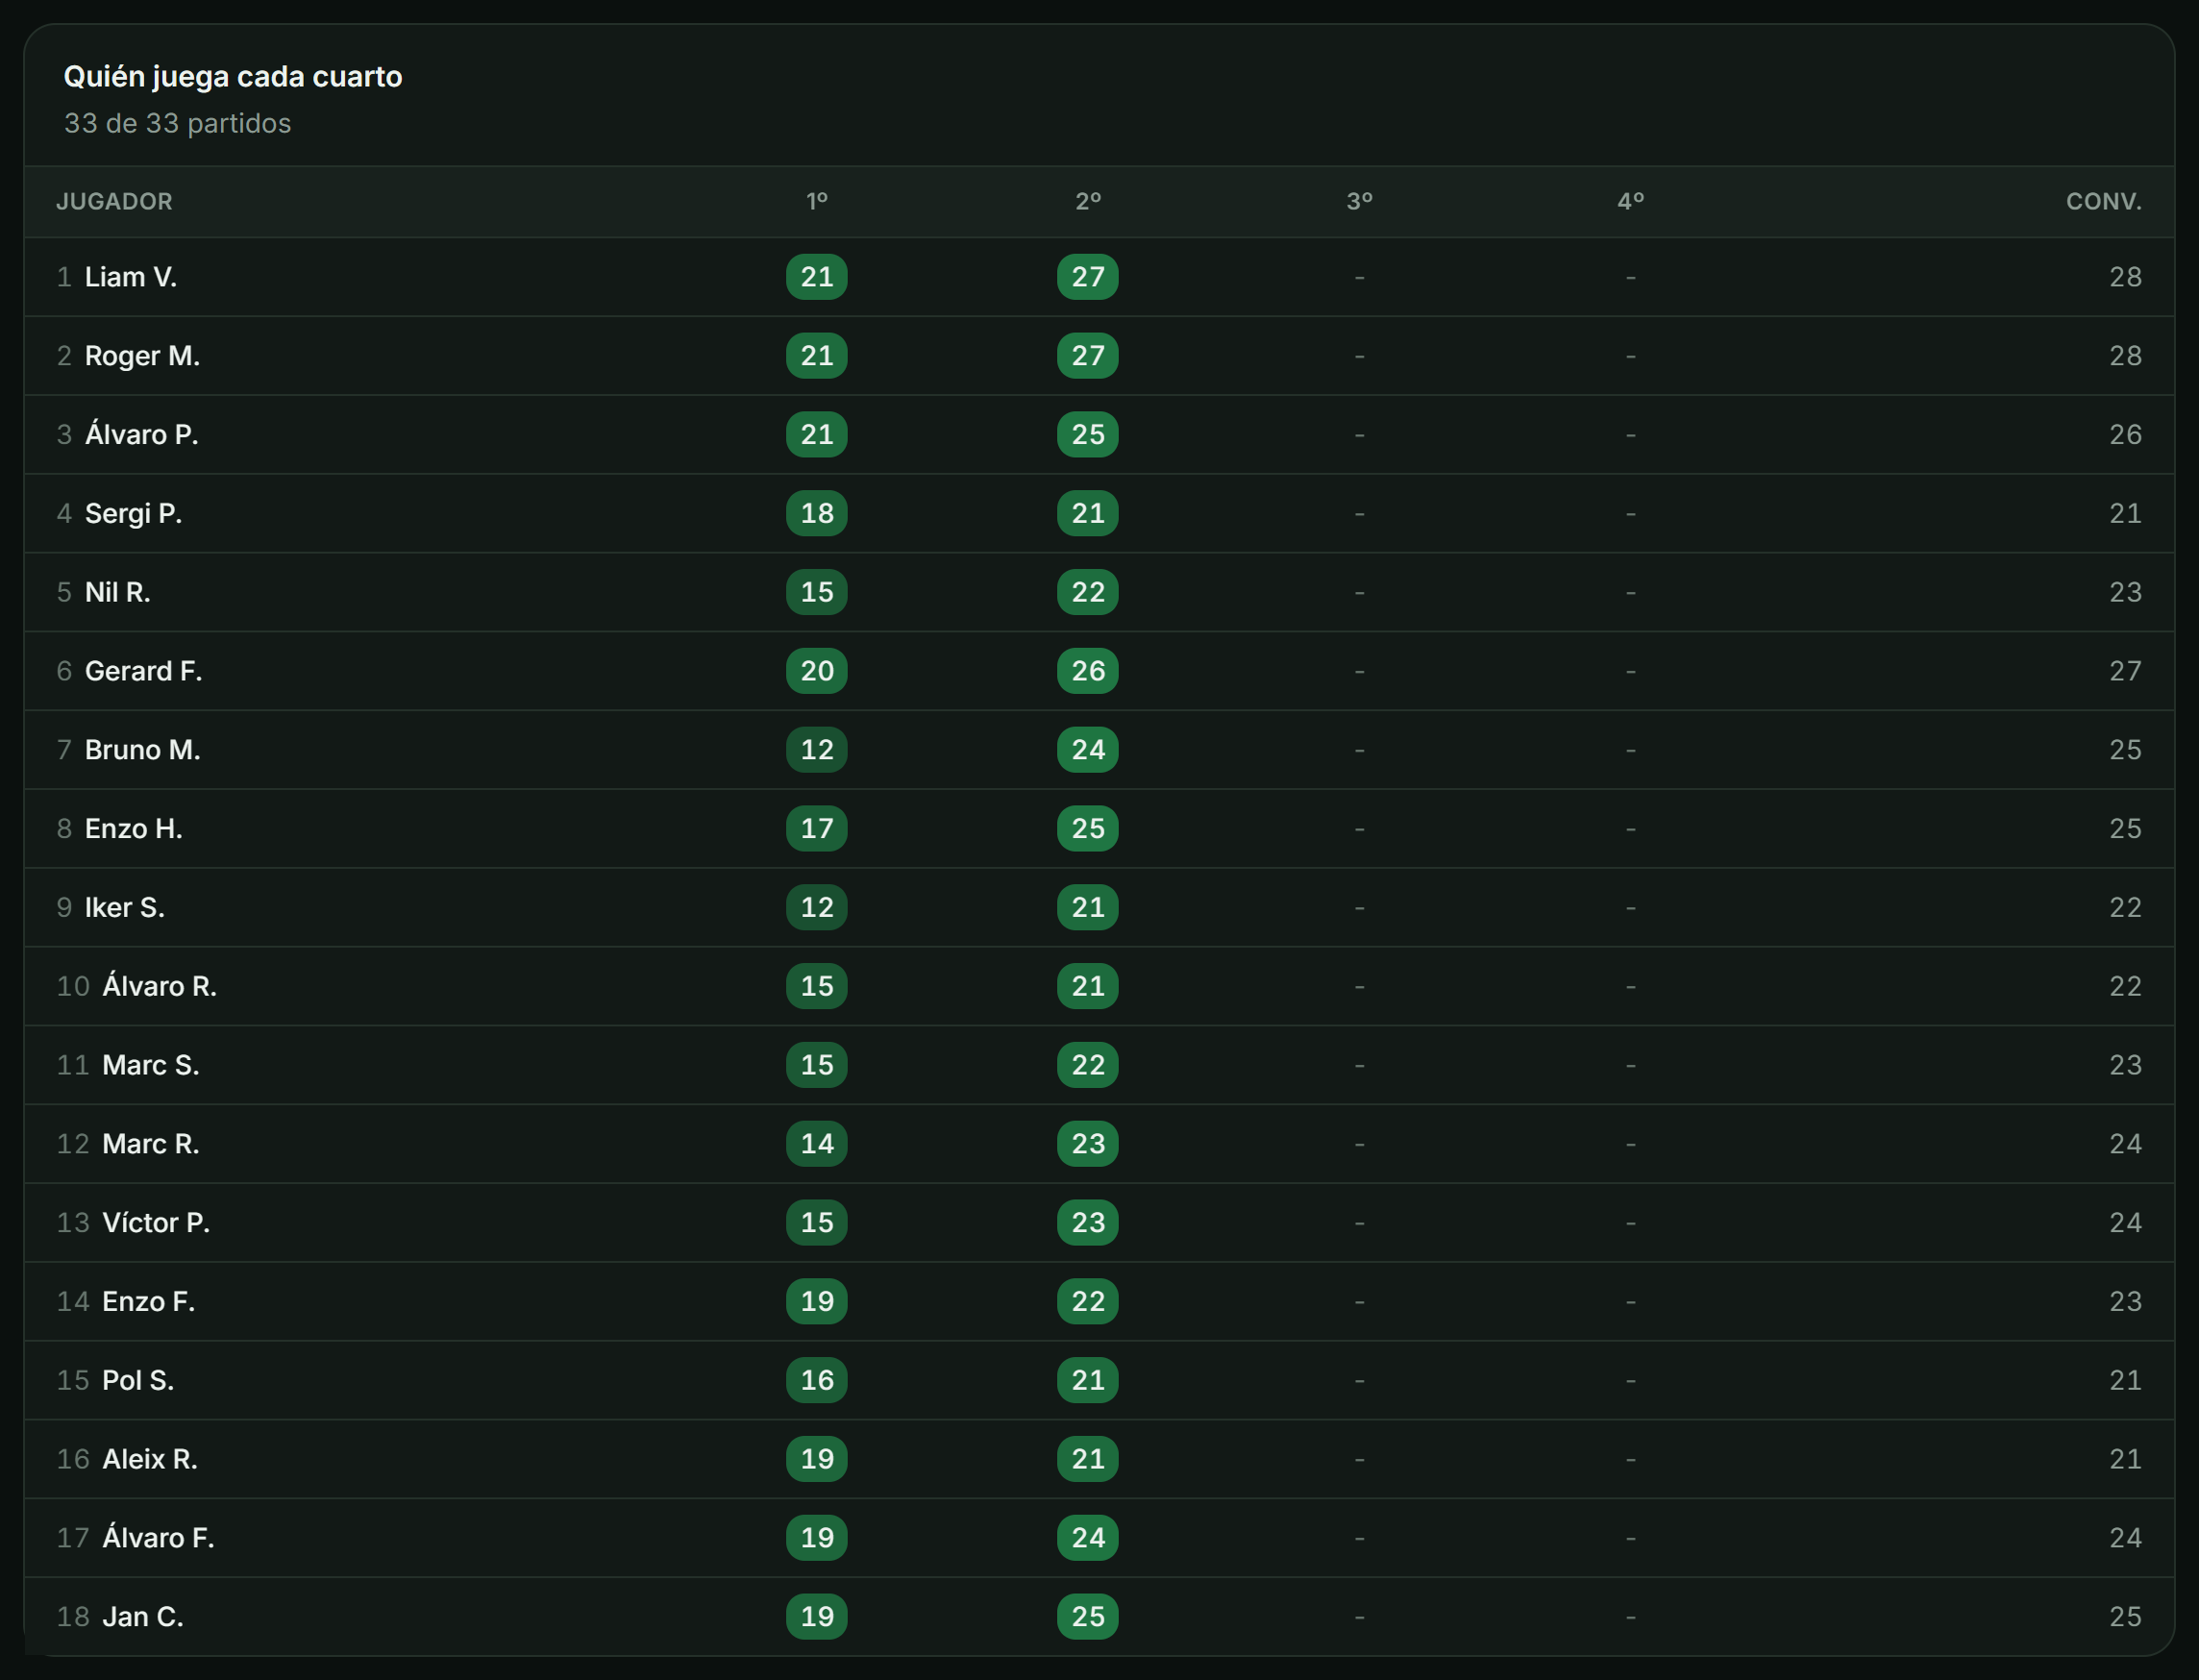Click the JUGADOR column header
Image resolution: width=2199 pixels, height=1680 pixels.
[114, 201]
